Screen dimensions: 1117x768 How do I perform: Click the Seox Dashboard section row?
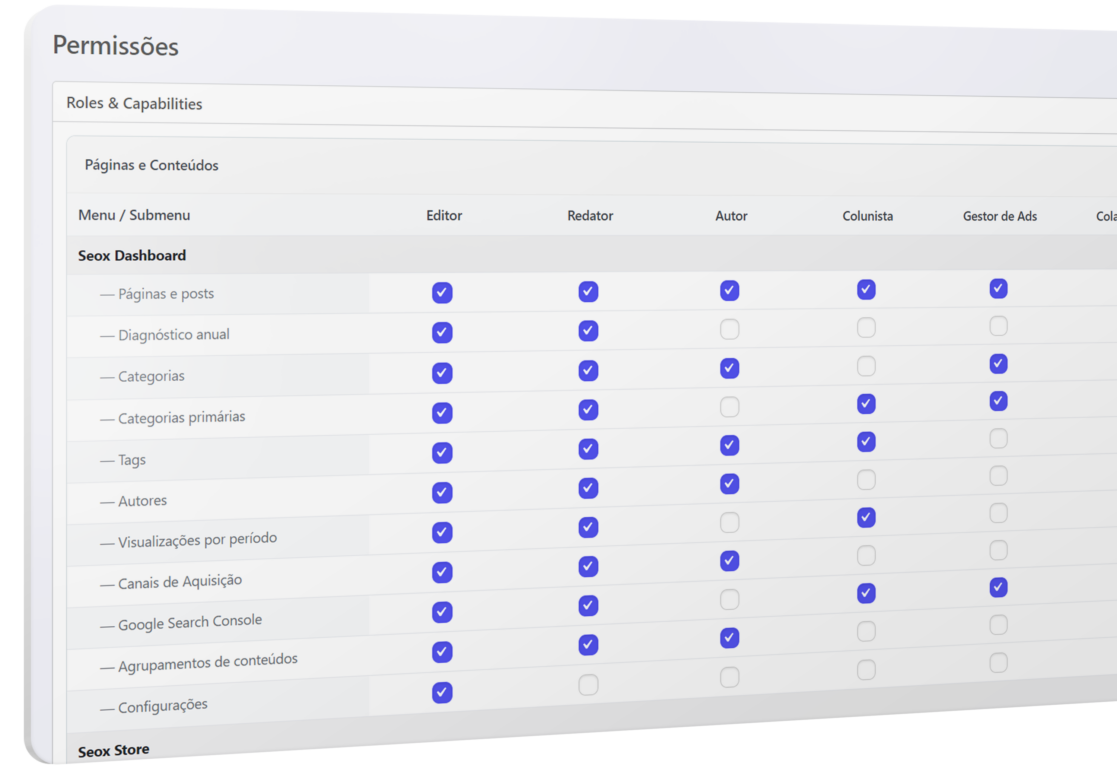(x=132, y=256)
